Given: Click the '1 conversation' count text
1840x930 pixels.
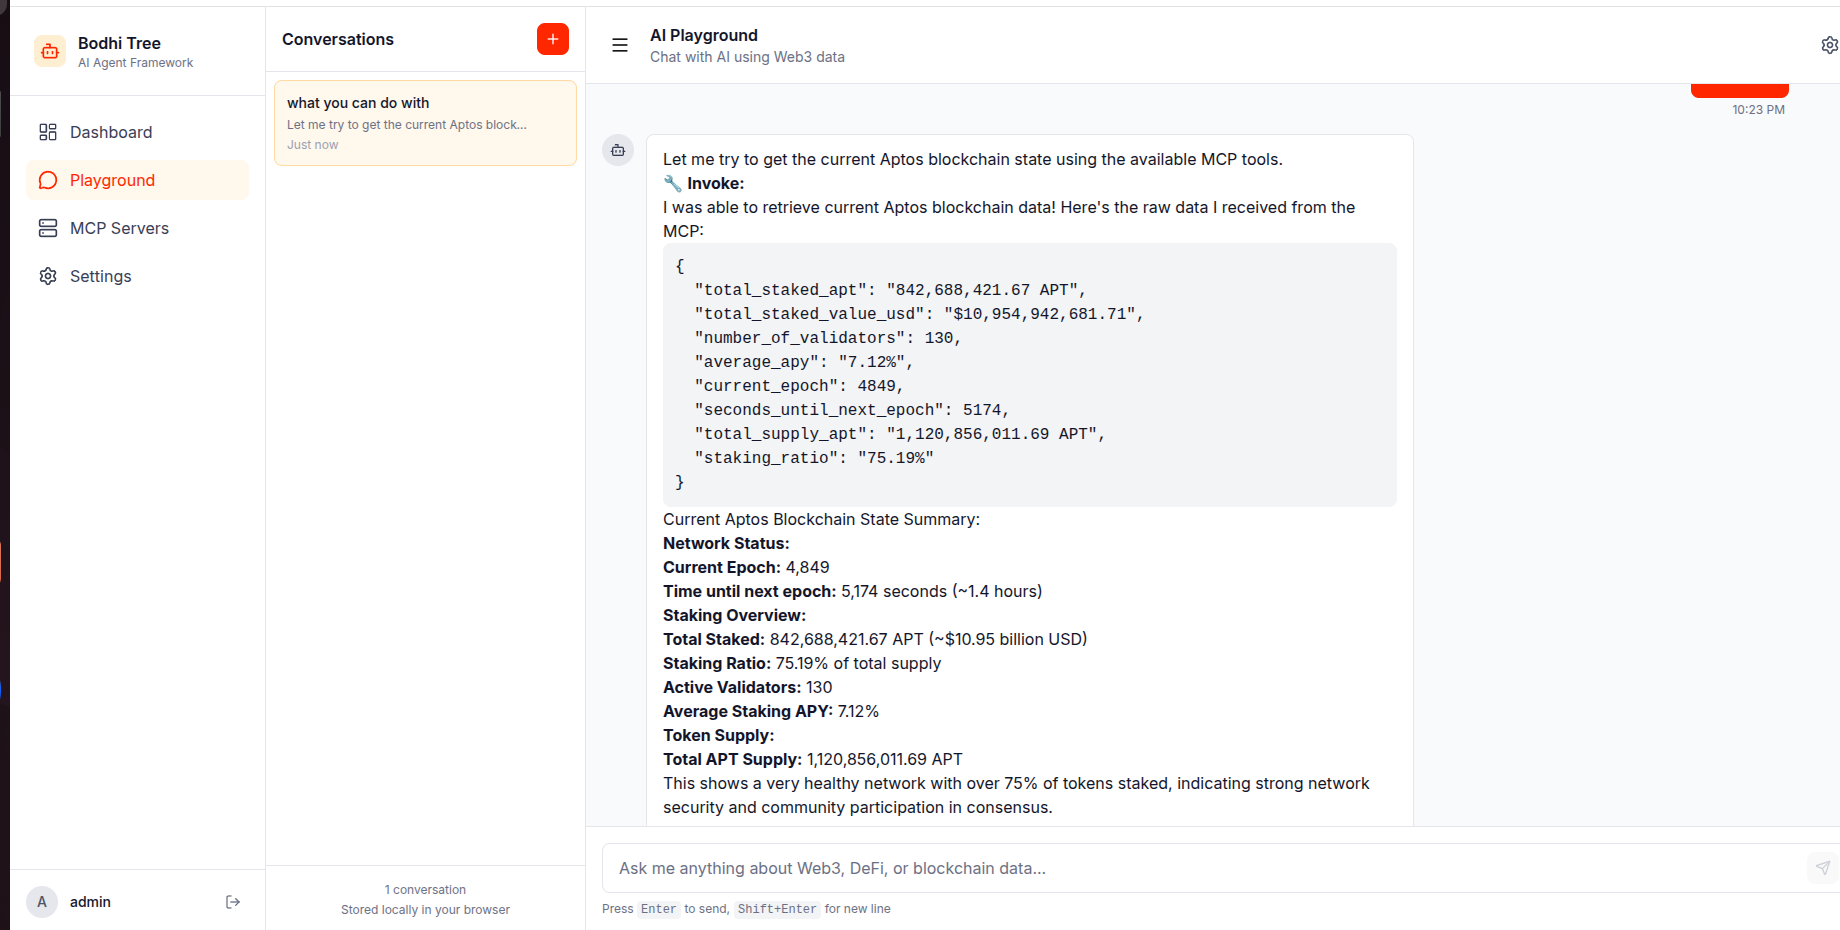Looking at the screenshot, I should coord(425,890).
